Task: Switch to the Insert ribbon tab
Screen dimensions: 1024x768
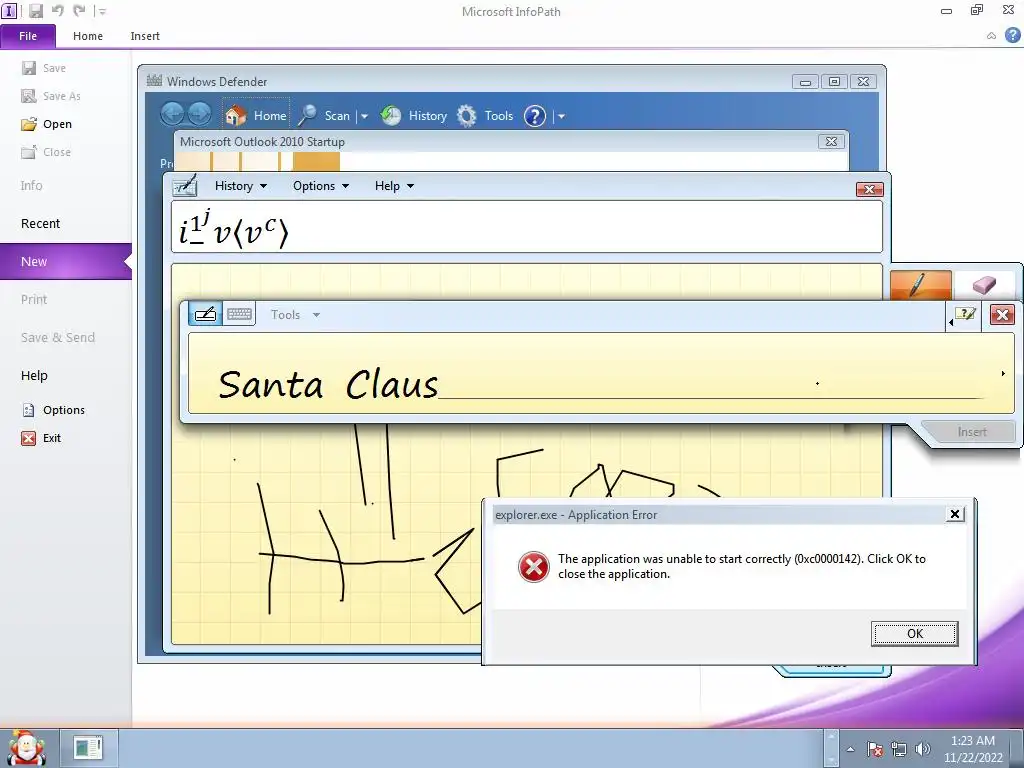Action: (x=145, y=36)
